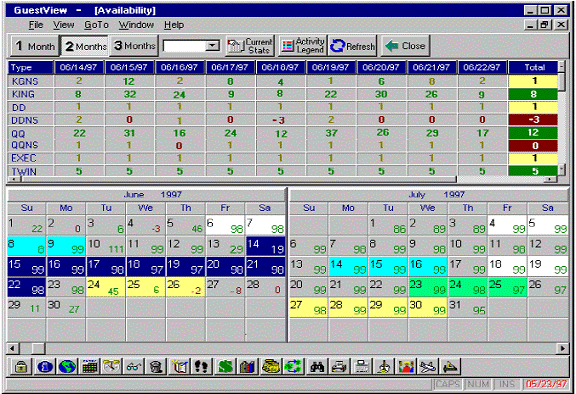Select July 23 green calendar cell
Screen dimensions: 576x394
pyautogui.click(x=428, y=287)
